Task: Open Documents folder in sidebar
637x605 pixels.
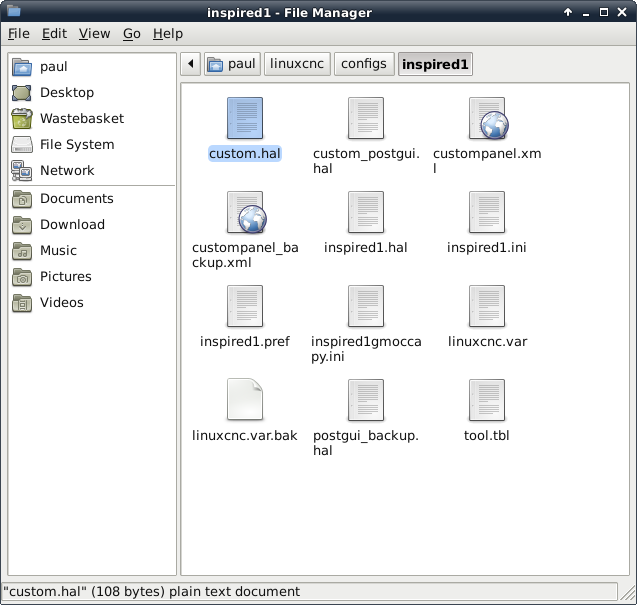Action: (92, 199)
